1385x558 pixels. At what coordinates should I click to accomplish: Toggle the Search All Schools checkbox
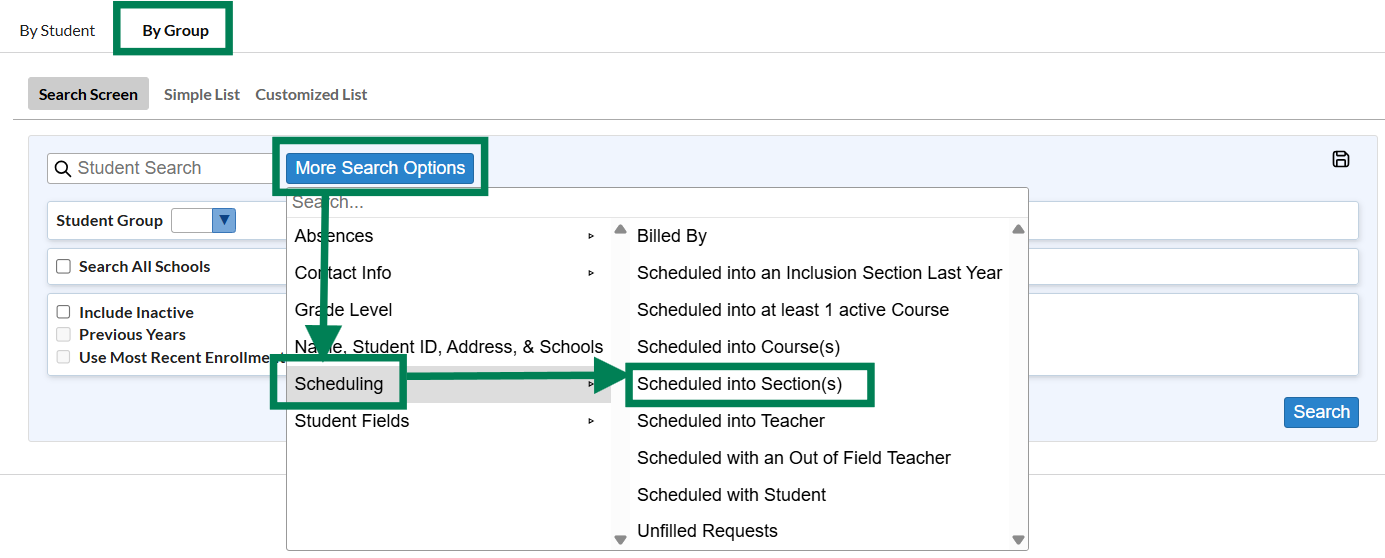pyautogui.click(x=63, y=267)
